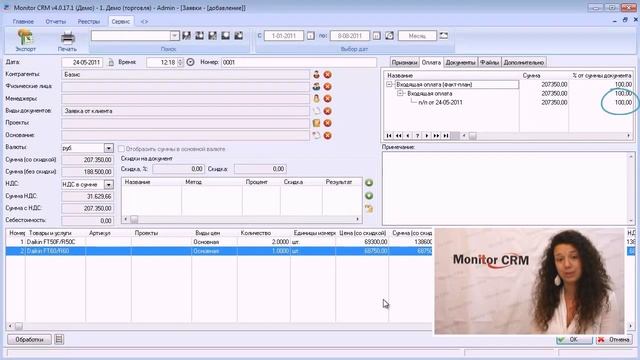Screen dimensions: 640x360
Task: Select the Daikin FT50F/R50C row
Action: click(x=219, y=242)
